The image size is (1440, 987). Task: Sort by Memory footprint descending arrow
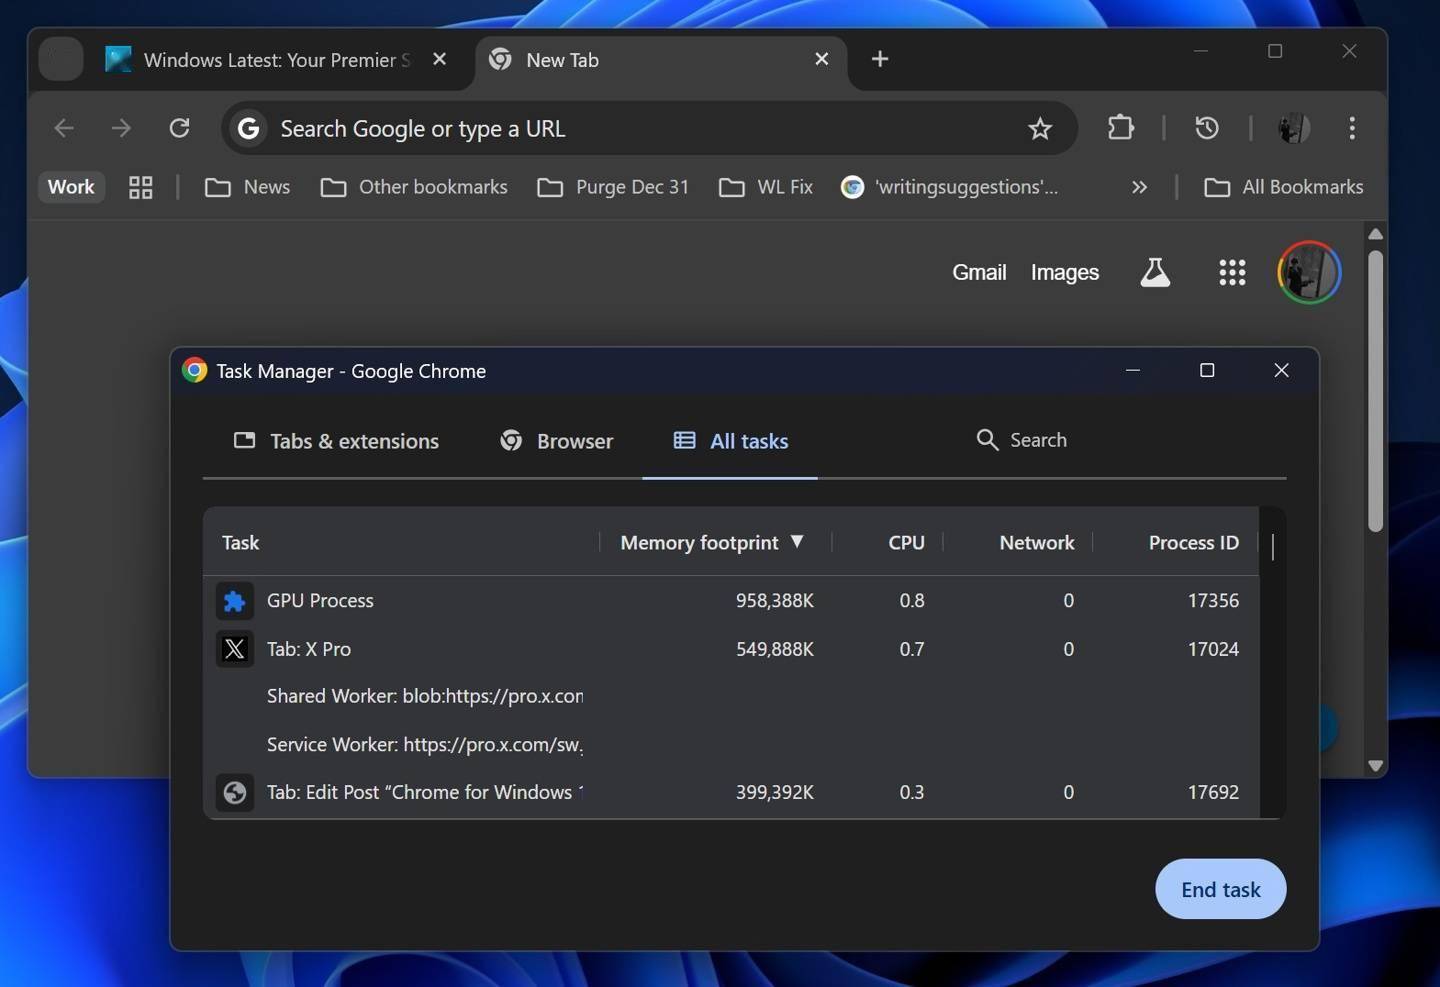[797, 541]
